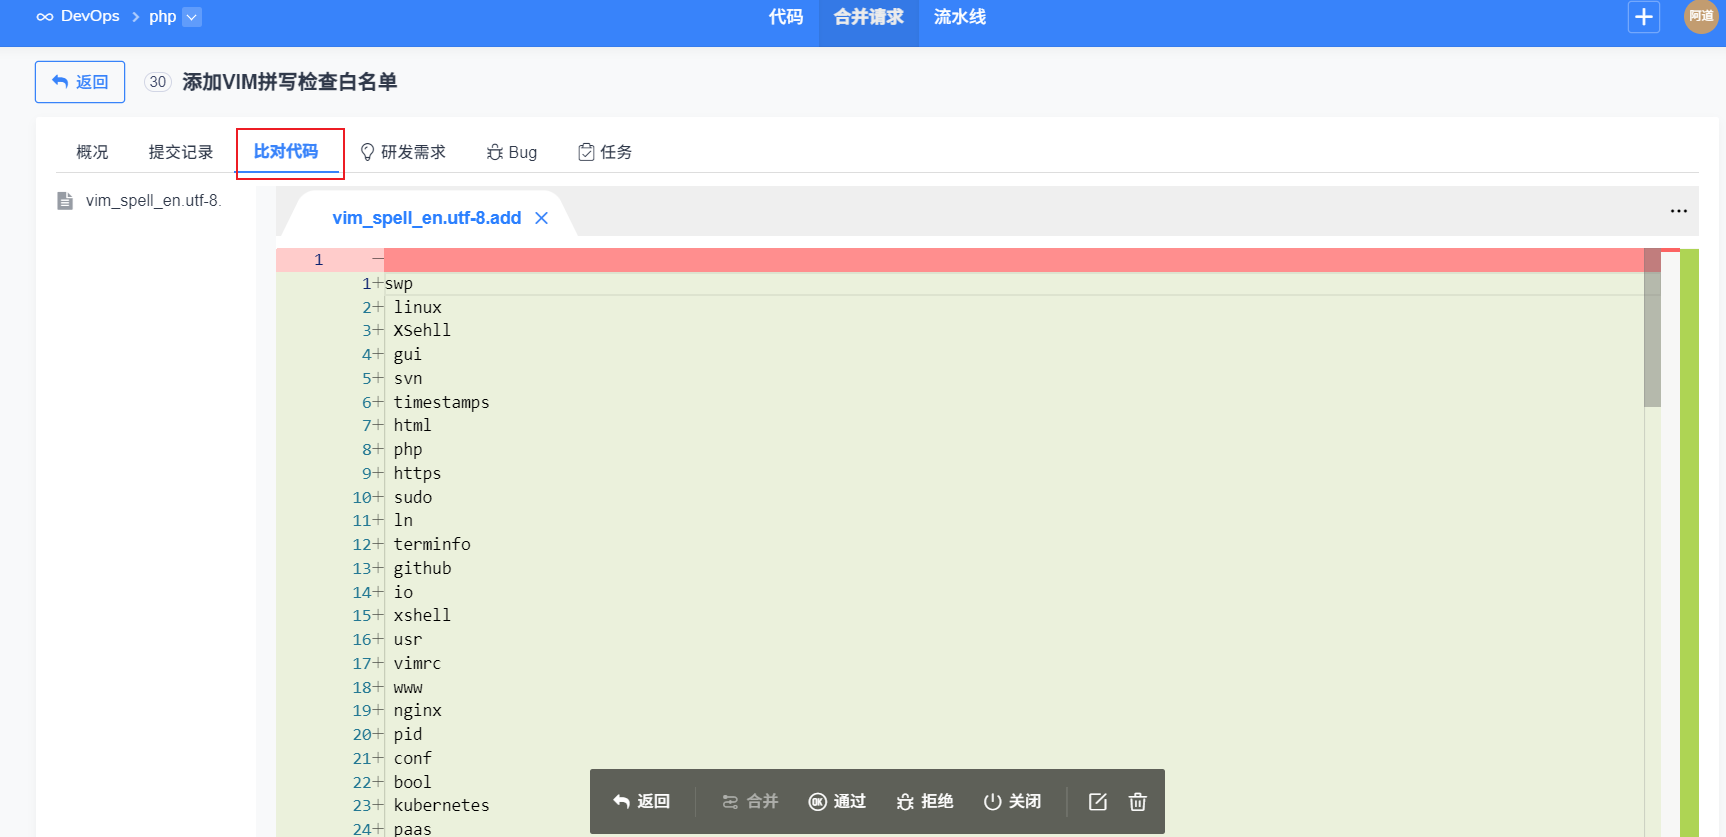The image size is (1726, 837).
Task: Open 流水线 in the top navigation
Action: pos(959,17)
